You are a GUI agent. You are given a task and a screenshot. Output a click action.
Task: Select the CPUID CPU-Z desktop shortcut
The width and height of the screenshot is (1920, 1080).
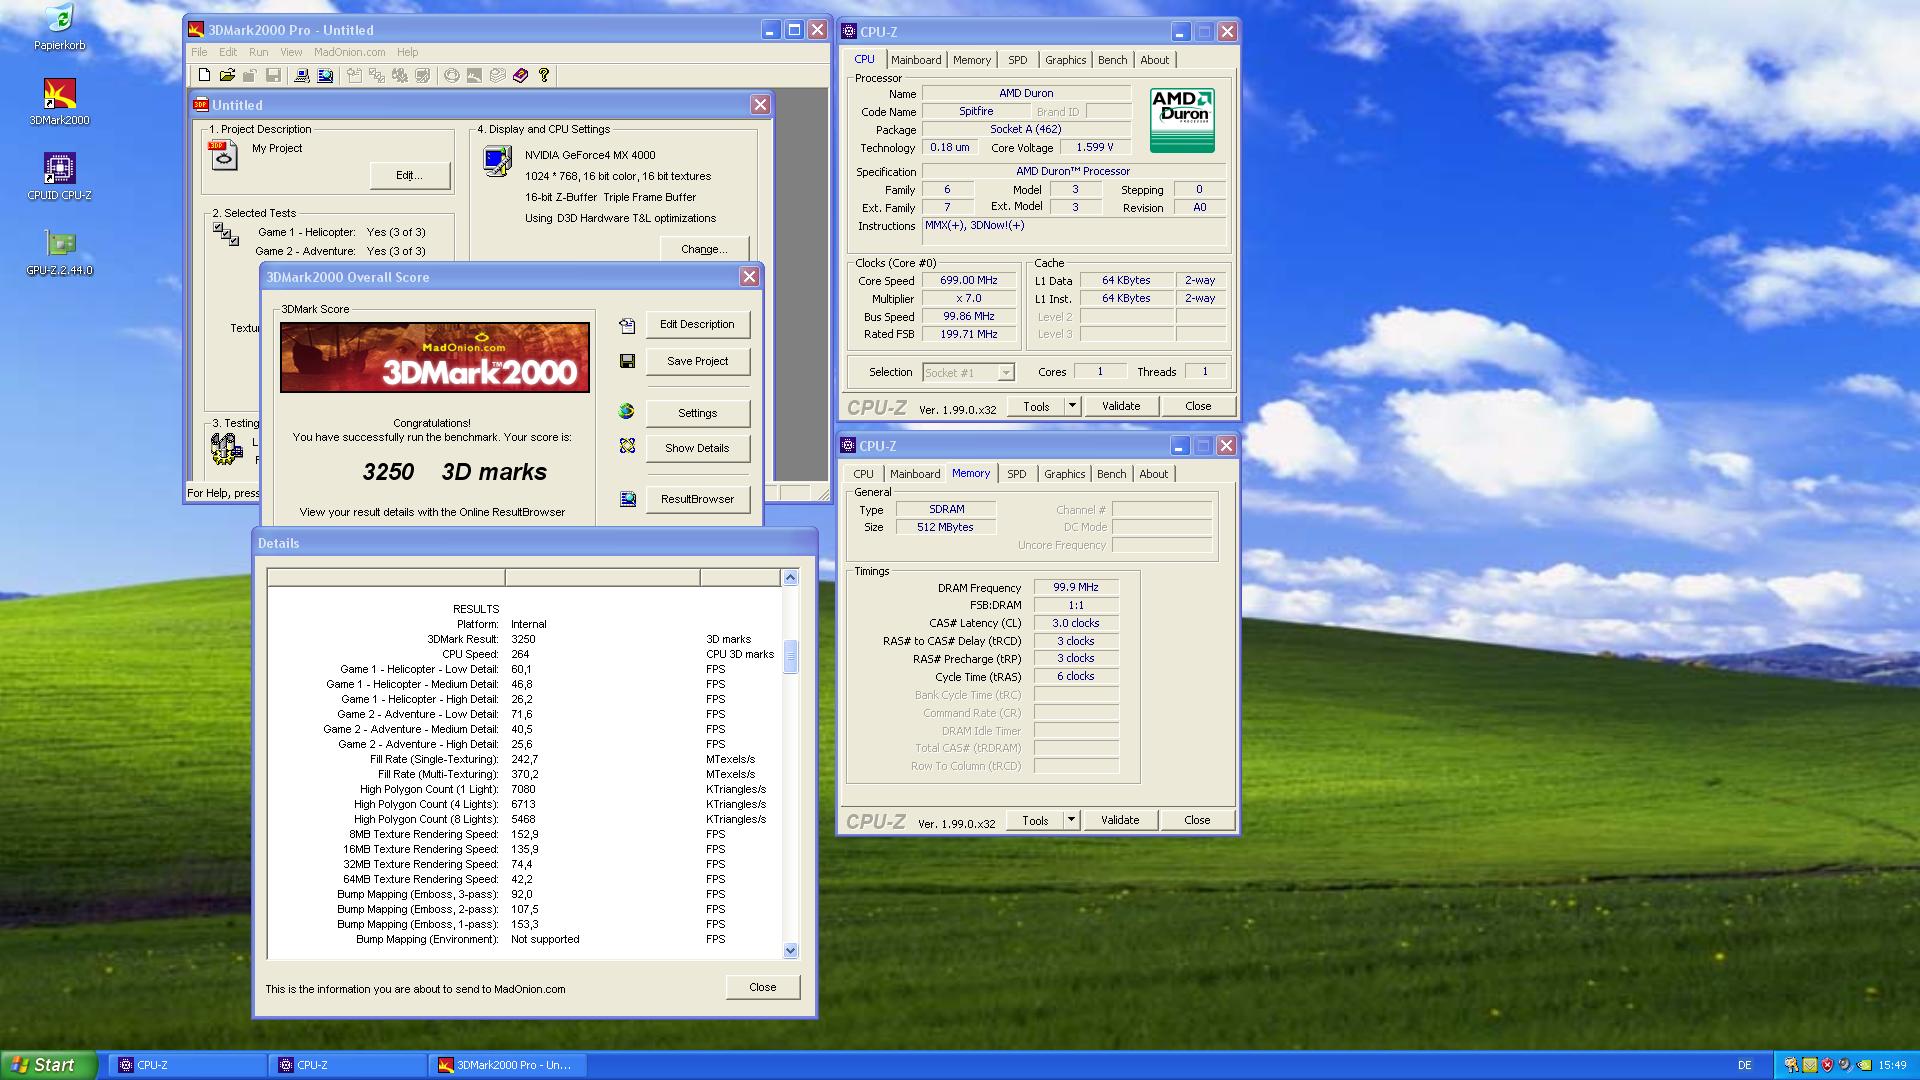pos(59,178)
